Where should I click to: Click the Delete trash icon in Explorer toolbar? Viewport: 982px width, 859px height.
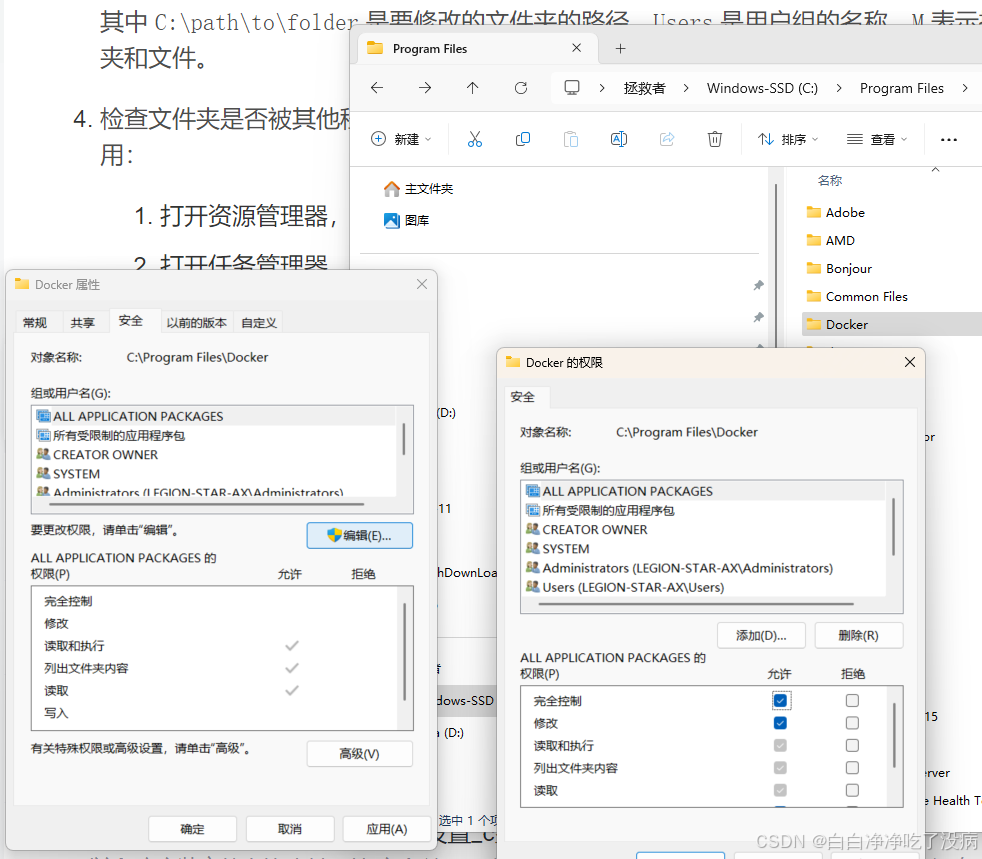click(715, 139)
